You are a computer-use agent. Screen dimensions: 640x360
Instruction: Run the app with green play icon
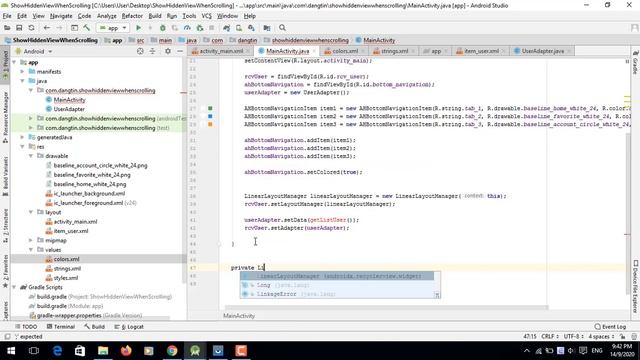138,28
